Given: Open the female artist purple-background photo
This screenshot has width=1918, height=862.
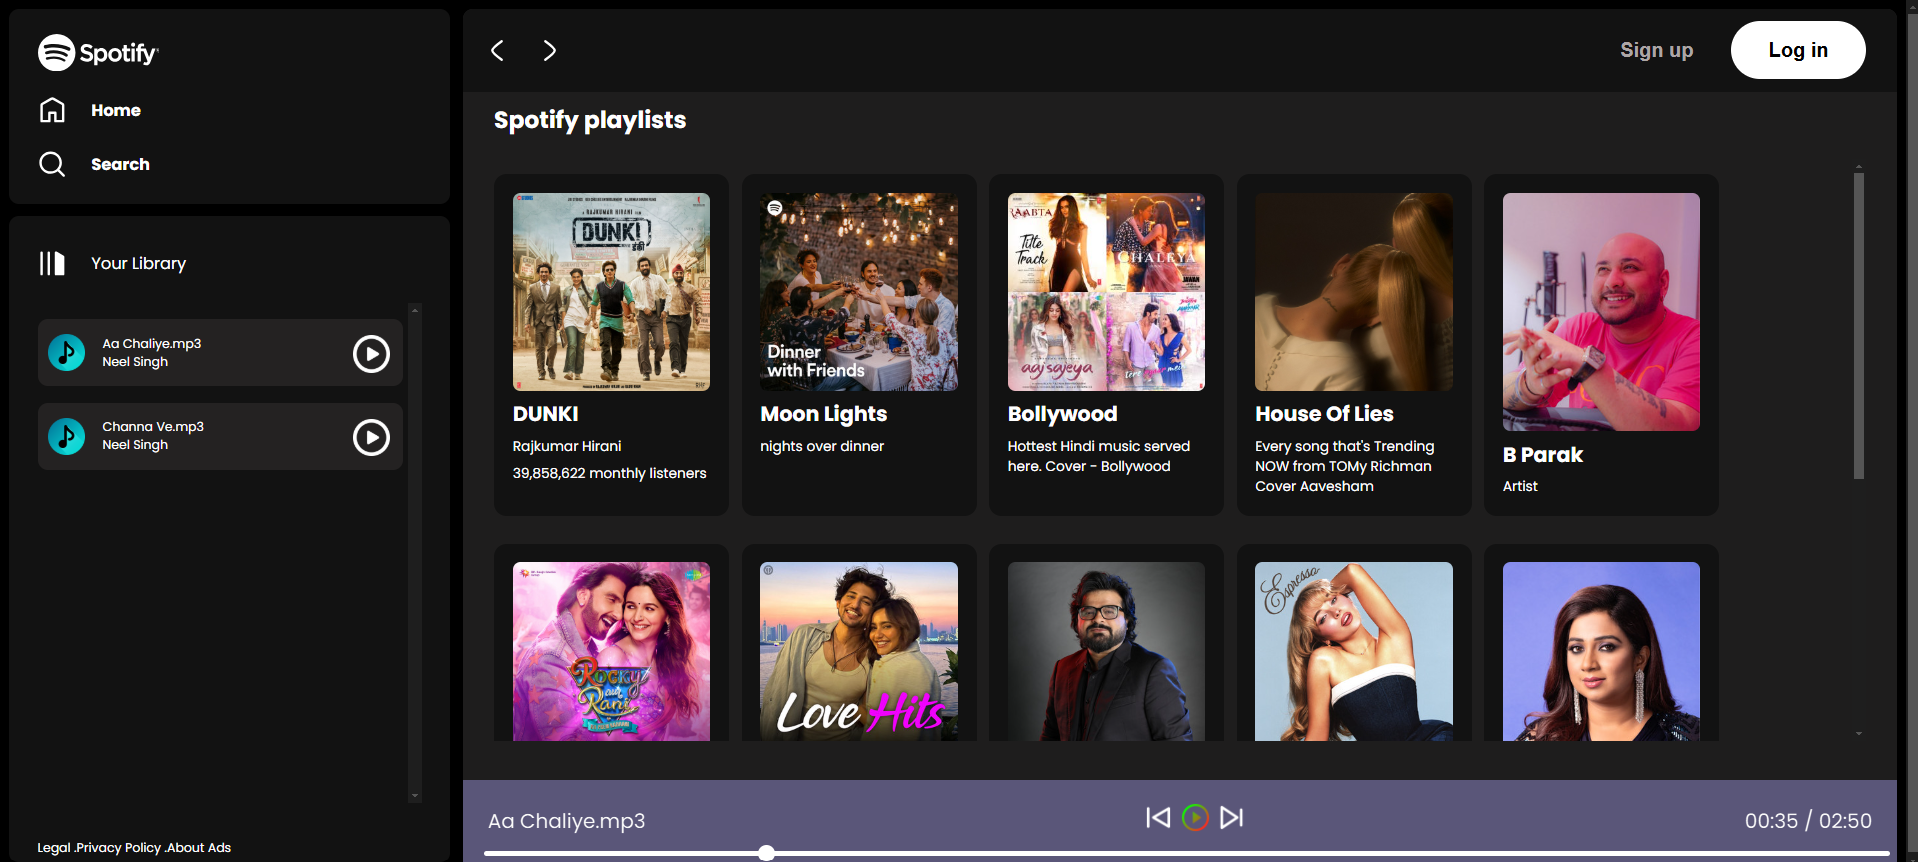Looking at the screenshot, I should 1601,652.
